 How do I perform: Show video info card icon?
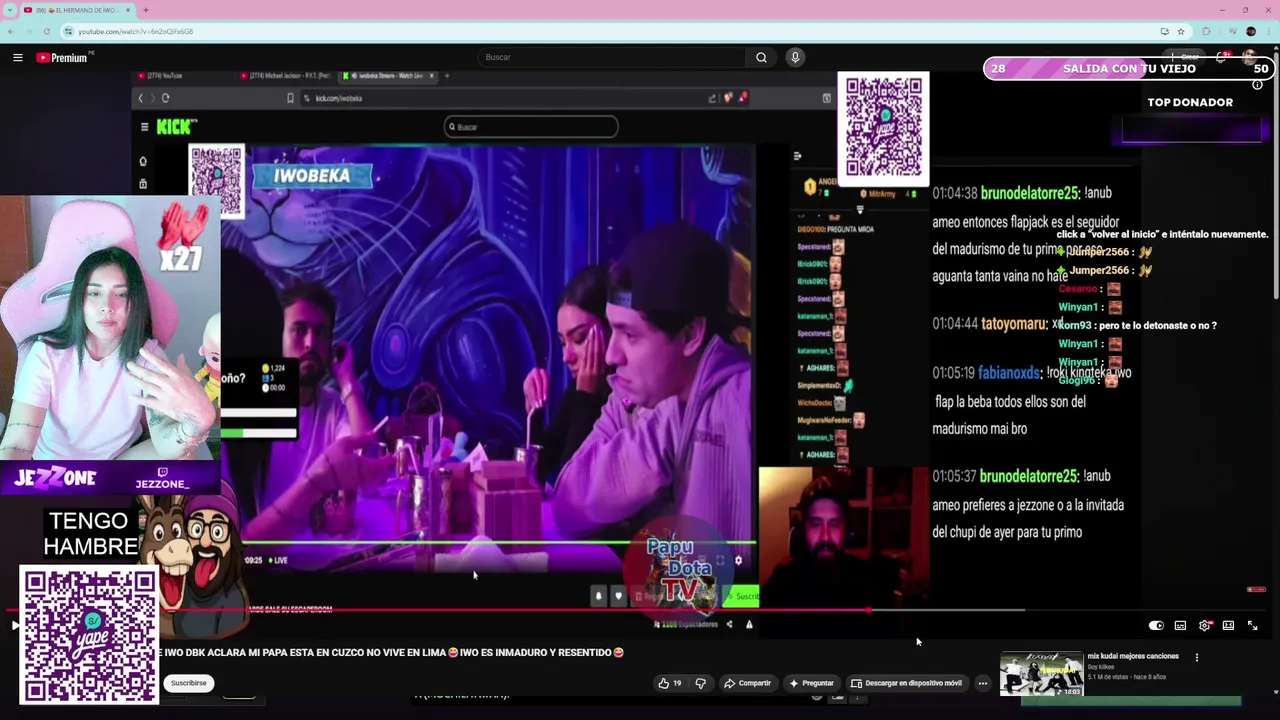pyautogui.click(x=1257, y=85)
